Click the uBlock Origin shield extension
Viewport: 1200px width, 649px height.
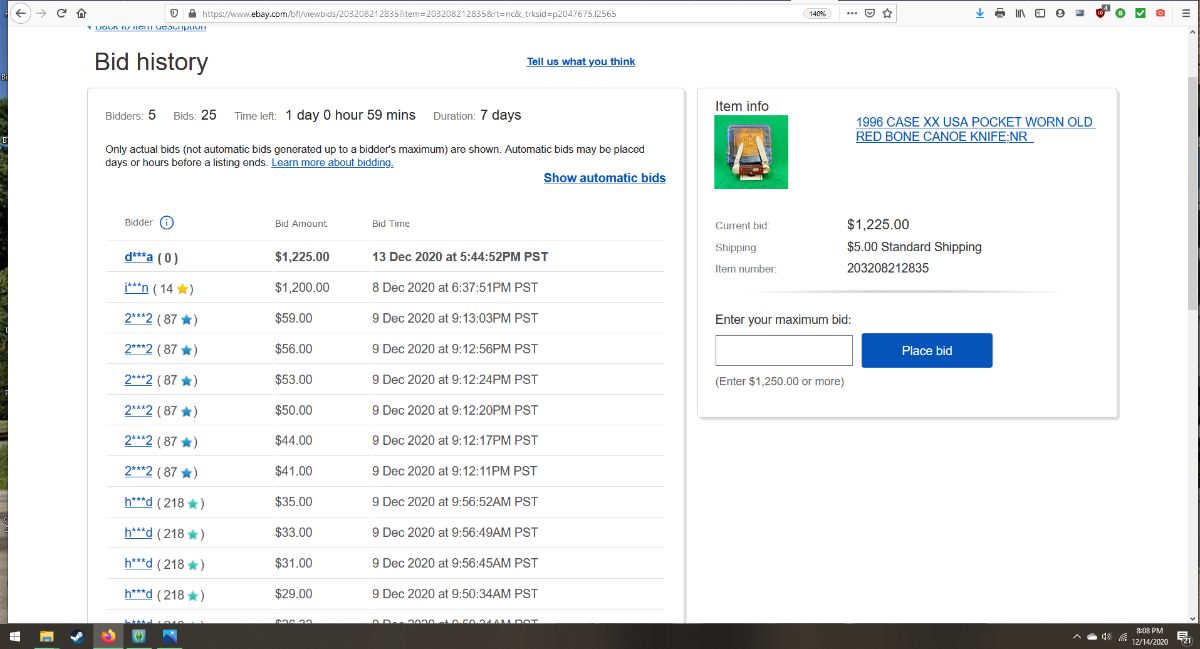(x=1101, y=13)
